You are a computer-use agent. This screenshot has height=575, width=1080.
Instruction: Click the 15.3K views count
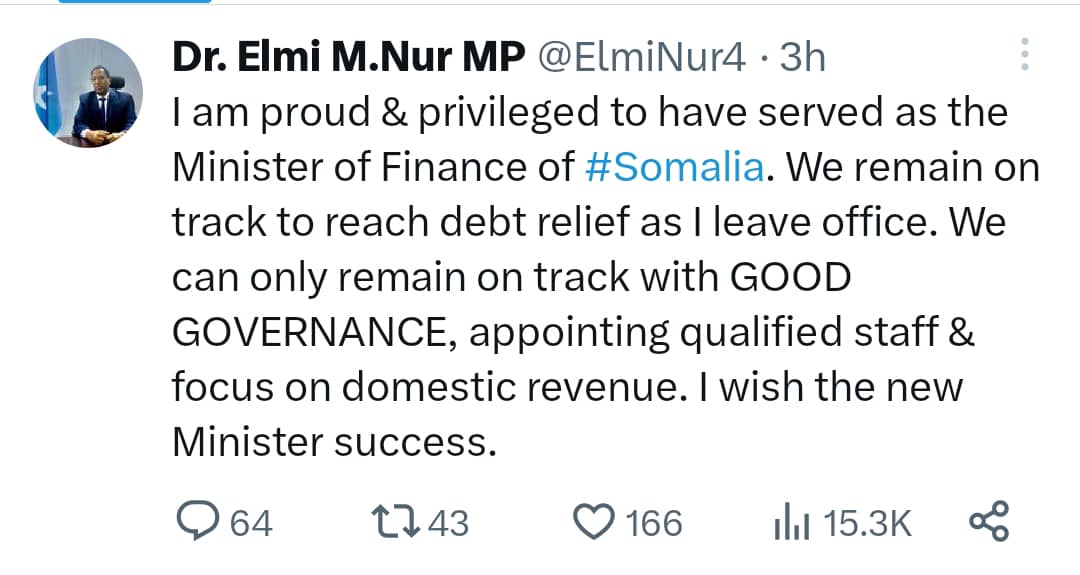click(x=866, y=523)
